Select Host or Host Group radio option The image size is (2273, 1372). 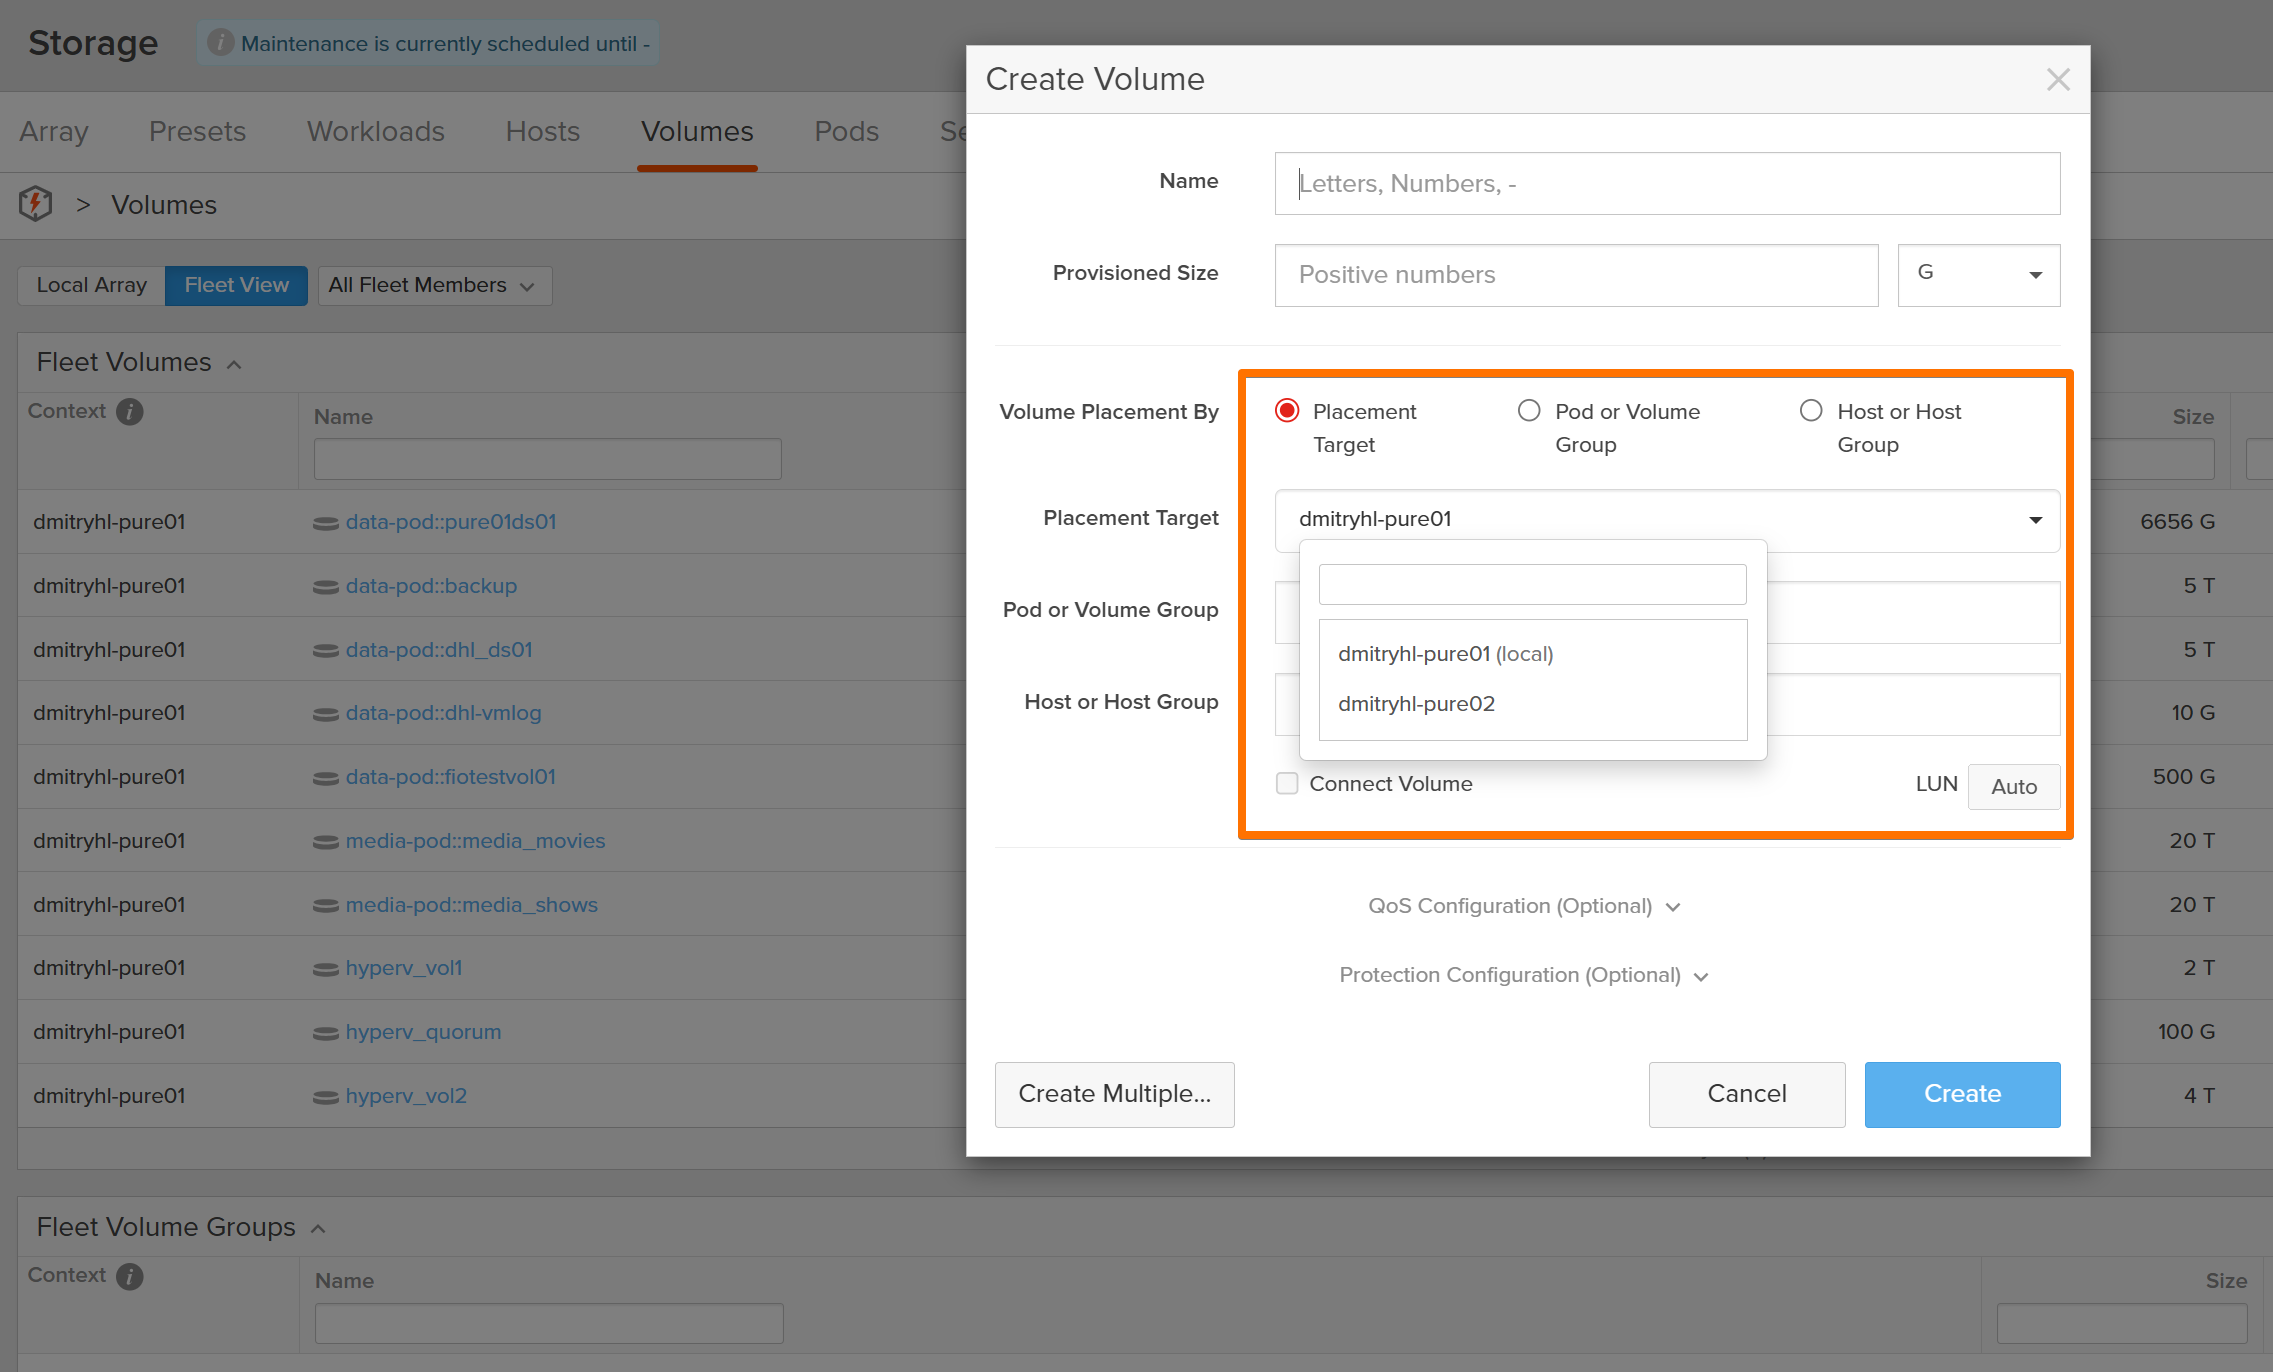pos(1811,411)
